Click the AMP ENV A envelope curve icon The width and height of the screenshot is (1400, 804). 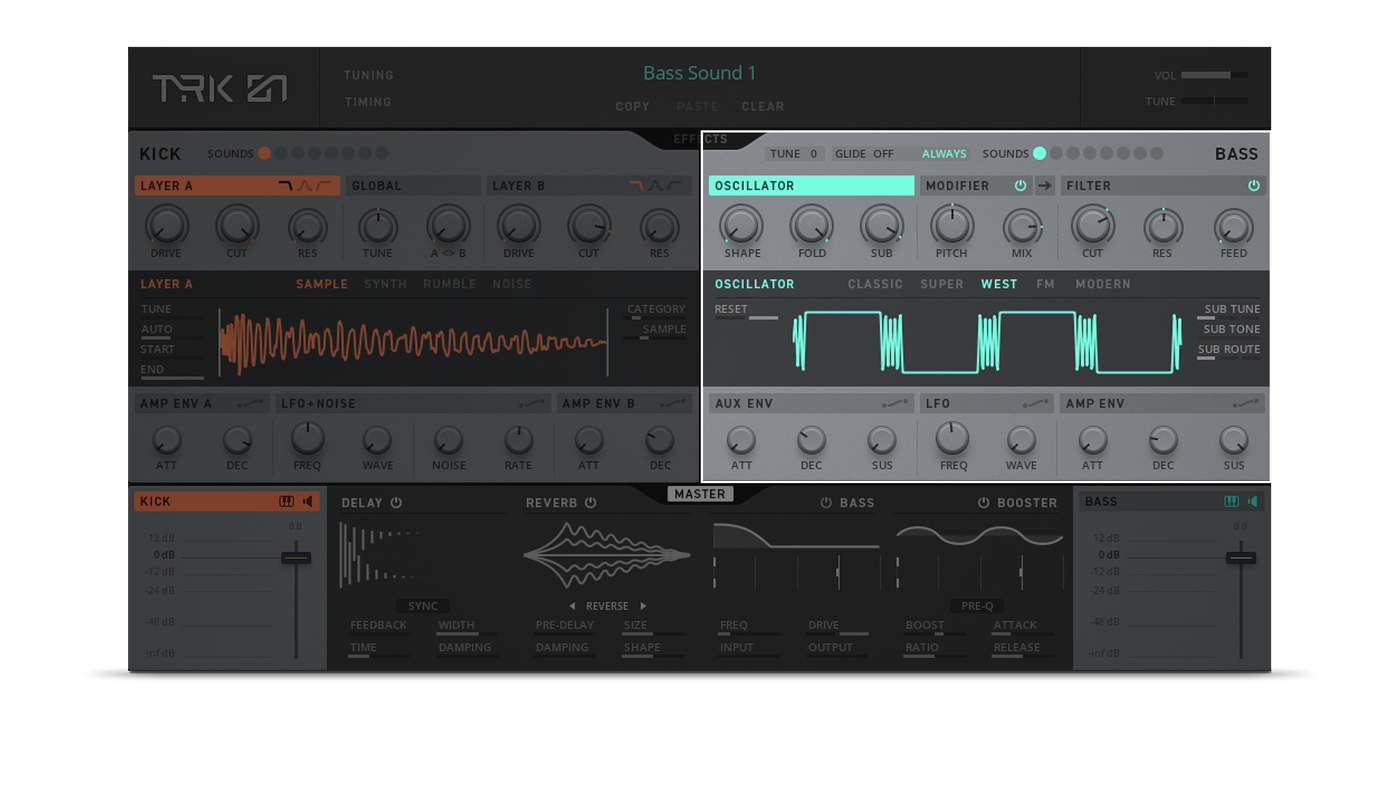(x=252, y=404)
